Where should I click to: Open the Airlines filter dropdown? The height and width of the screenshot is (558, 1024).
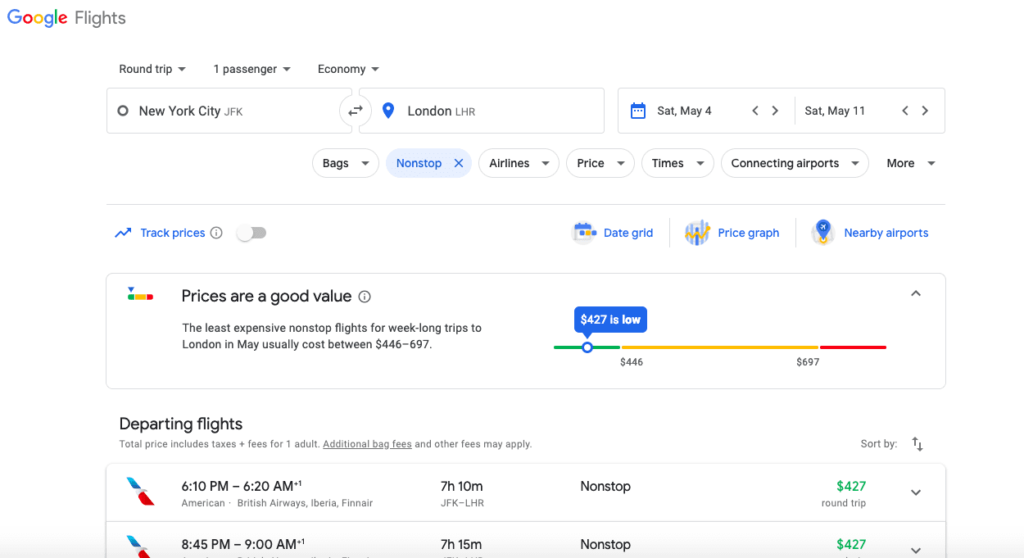pyautogui.click(x=519, y=163)
